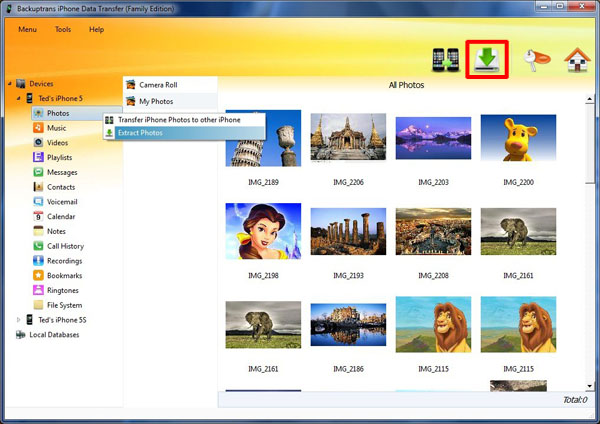Open the Menu menu
This screenshot has width=600, height=424.
click(x=28, y=29)
